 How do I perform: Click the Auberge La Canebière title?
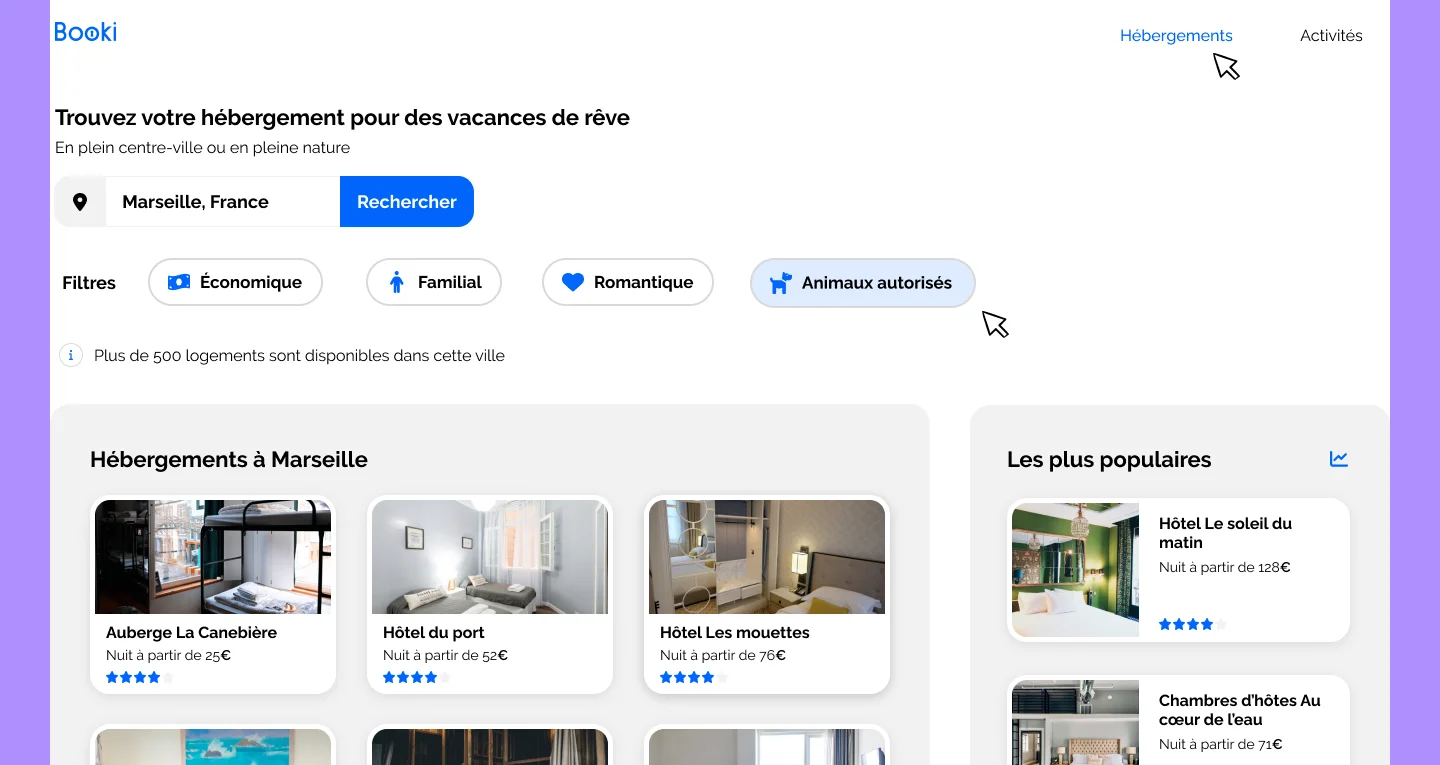pyautogui.click(x=191, y=632)
